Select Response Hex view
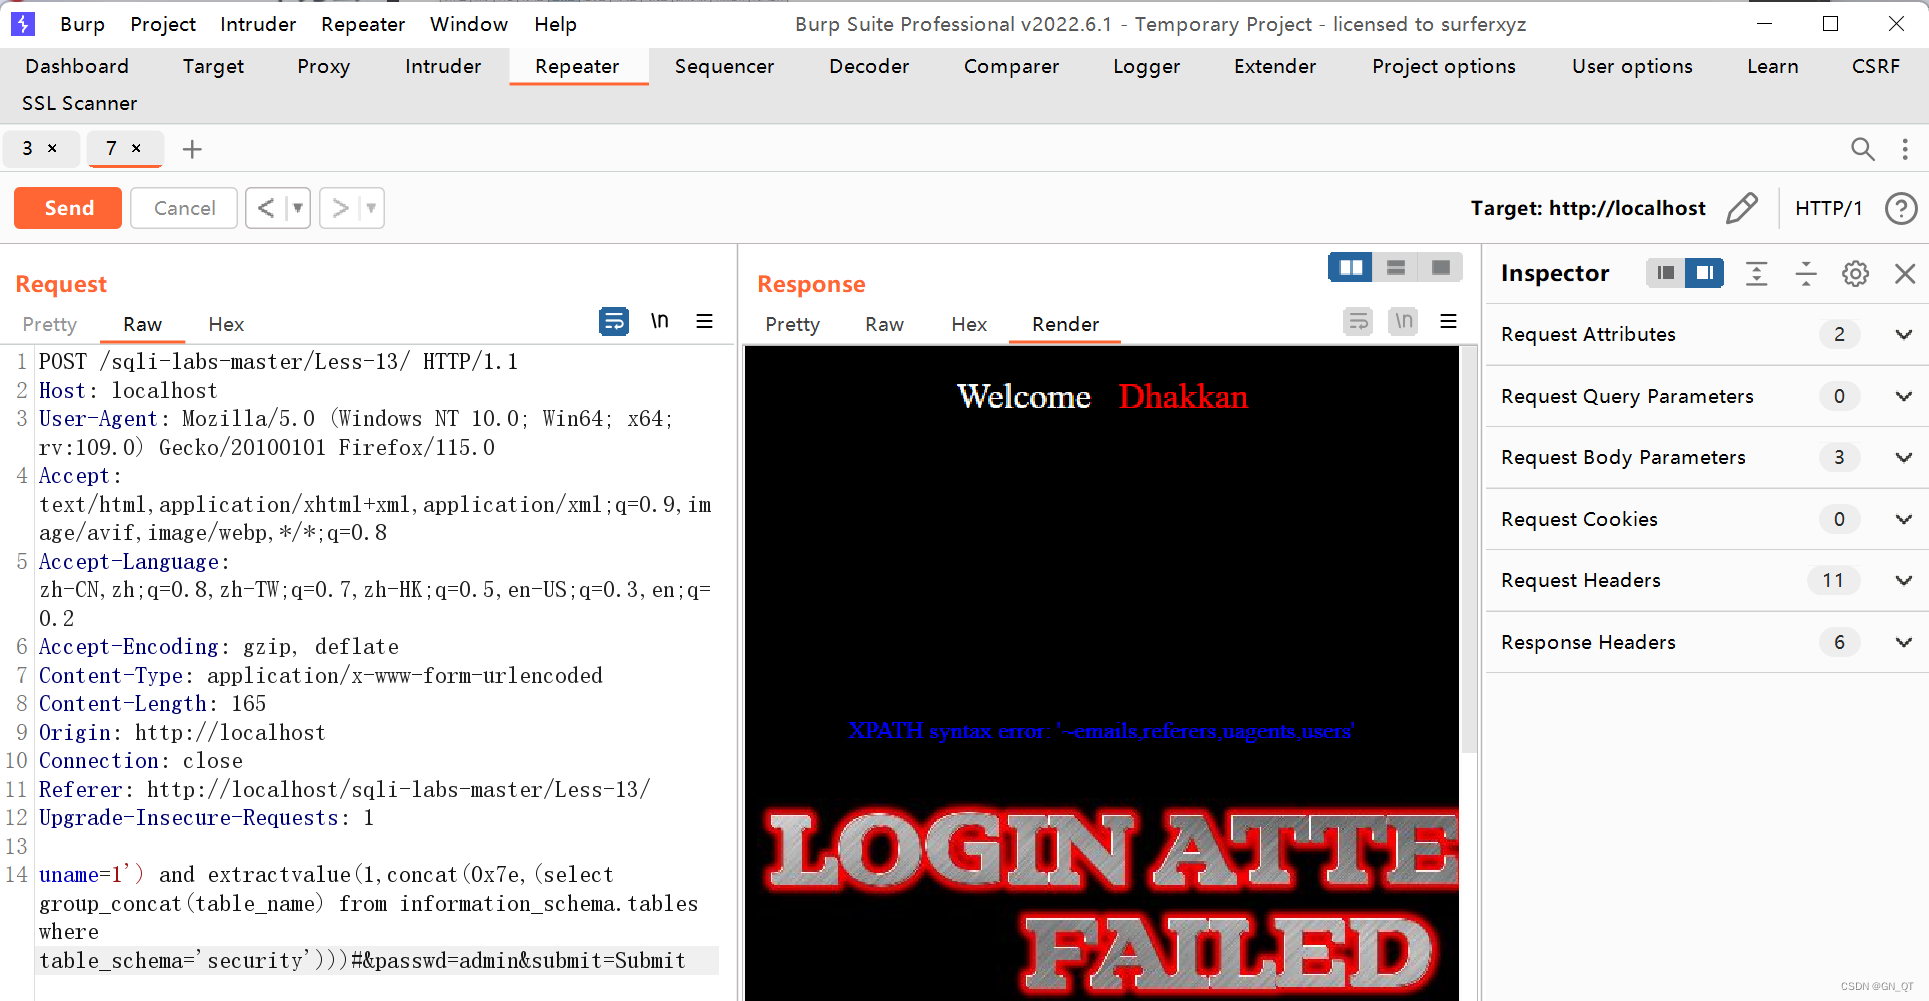This screenshot has height=1001, width=1929. [x=969, y=324]
